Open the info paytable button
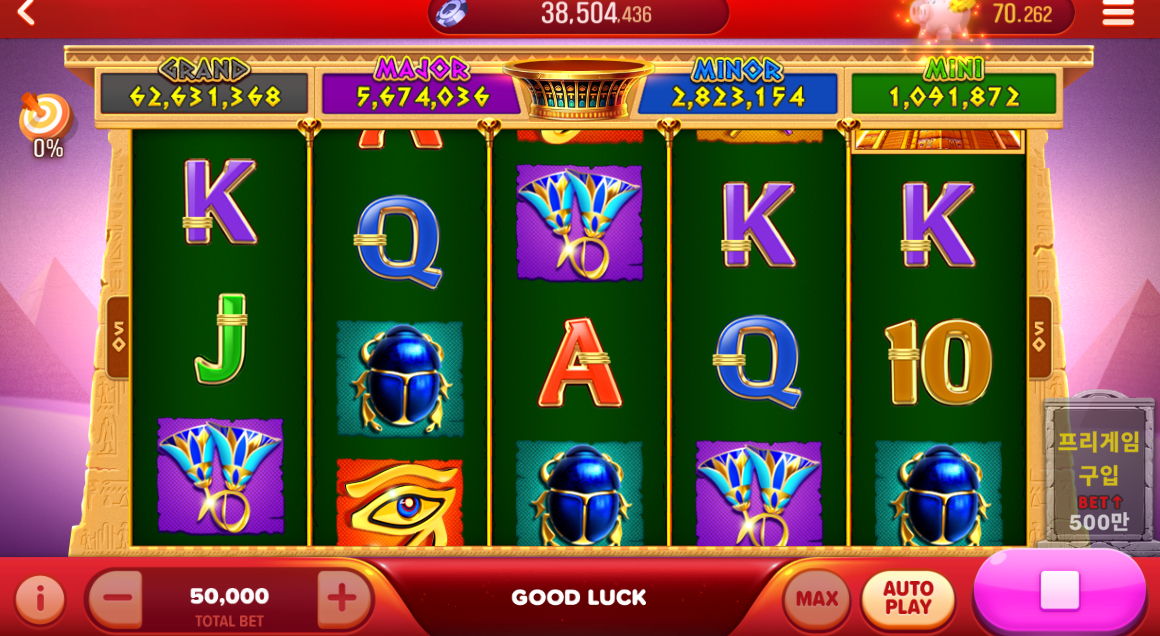 [x=40, y=598]
